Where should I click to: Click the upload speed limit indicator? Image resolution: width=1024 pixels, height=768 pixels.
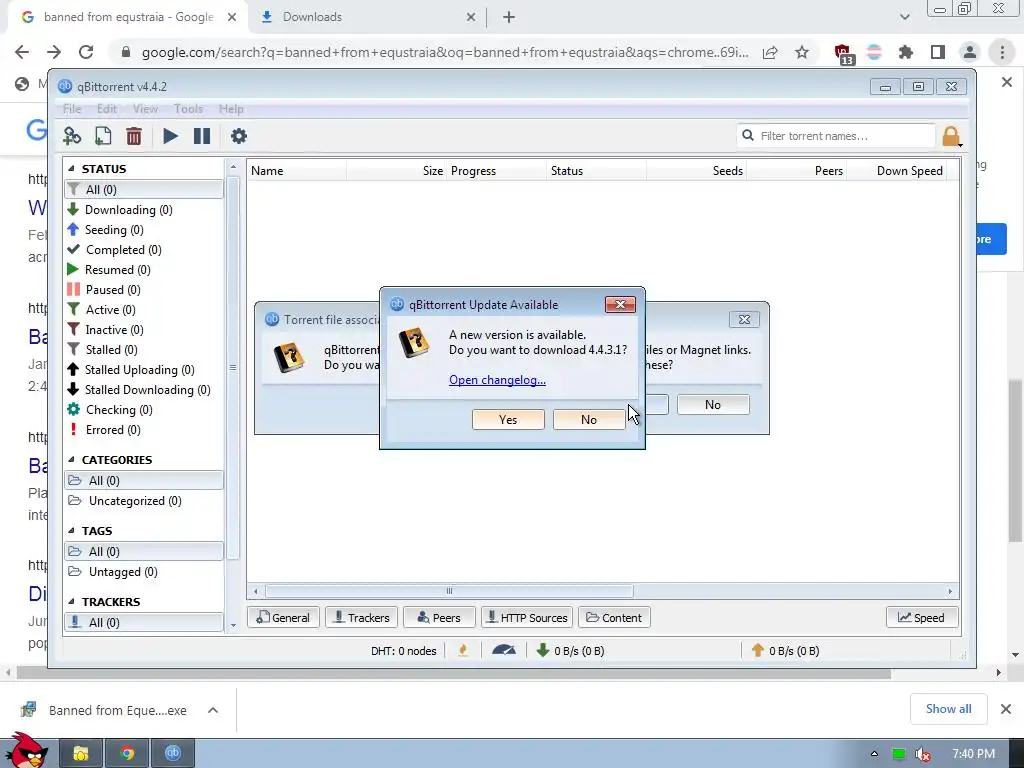pos(785,650)
